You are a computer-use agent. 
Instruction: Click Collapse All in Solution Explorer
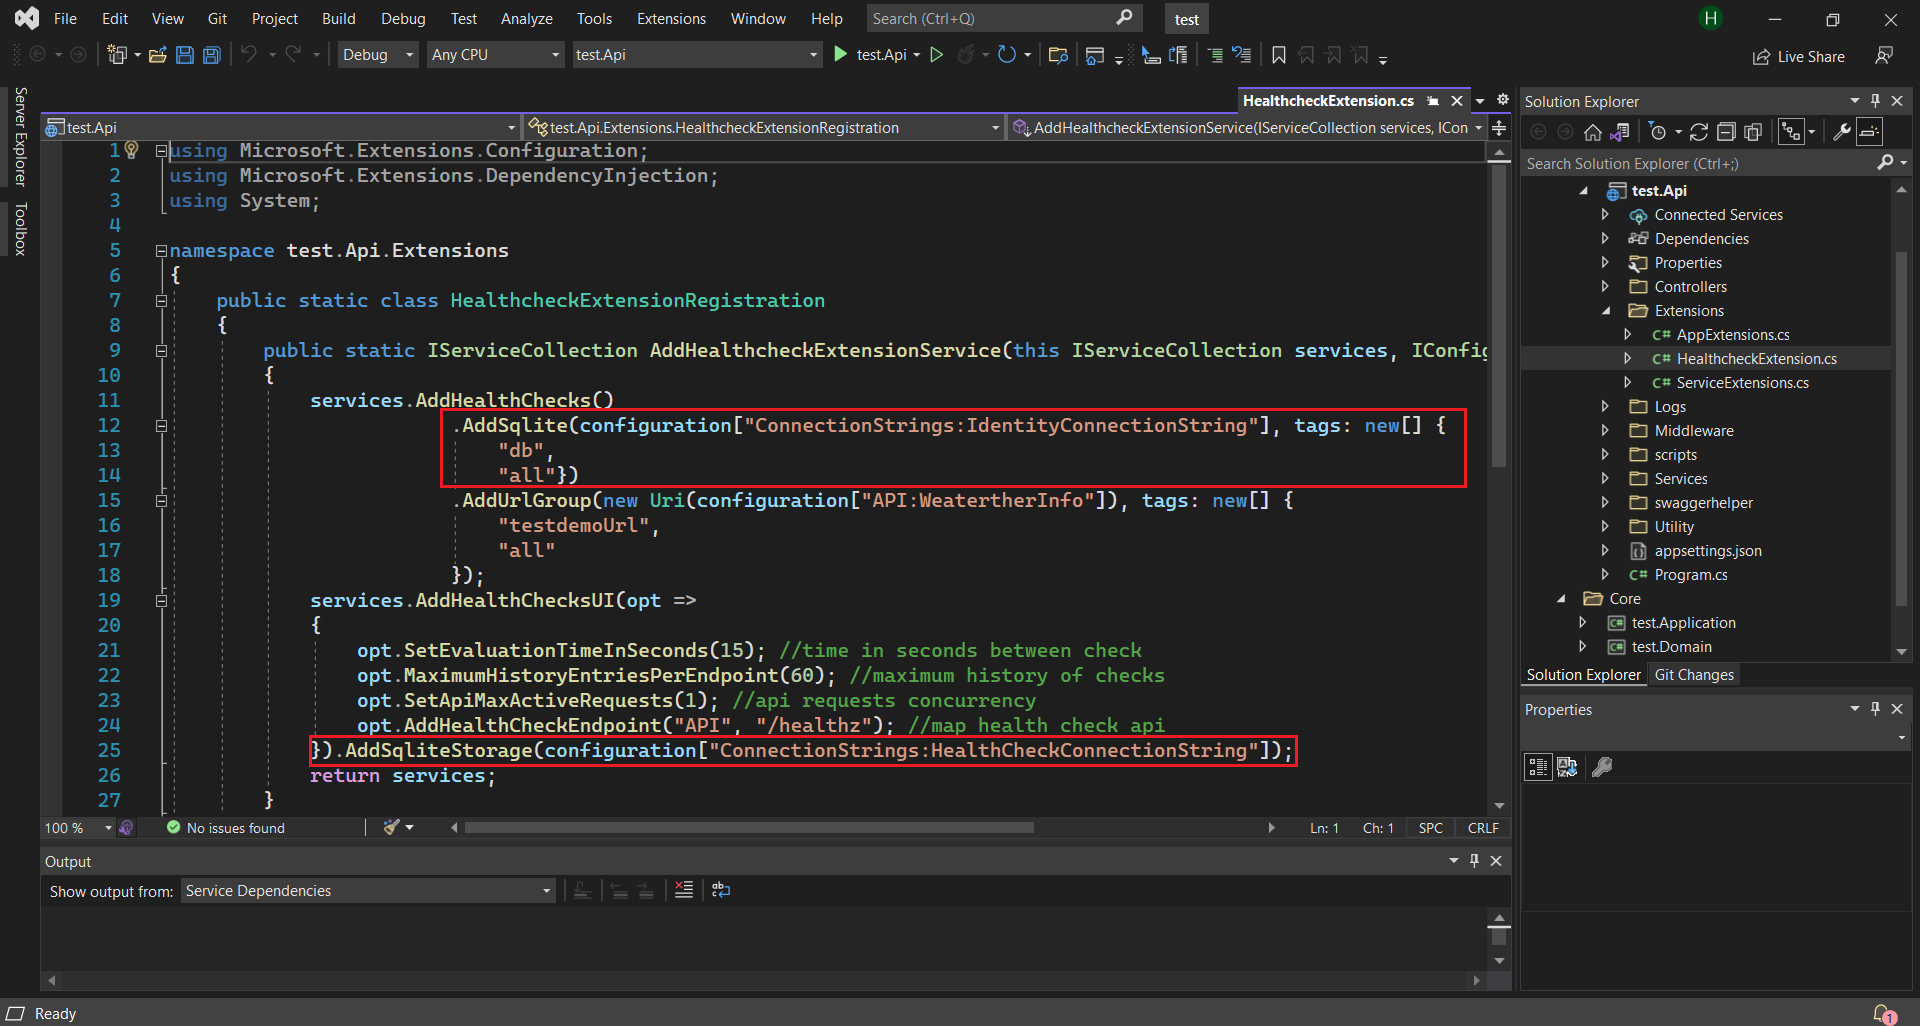click(1726, 132)
